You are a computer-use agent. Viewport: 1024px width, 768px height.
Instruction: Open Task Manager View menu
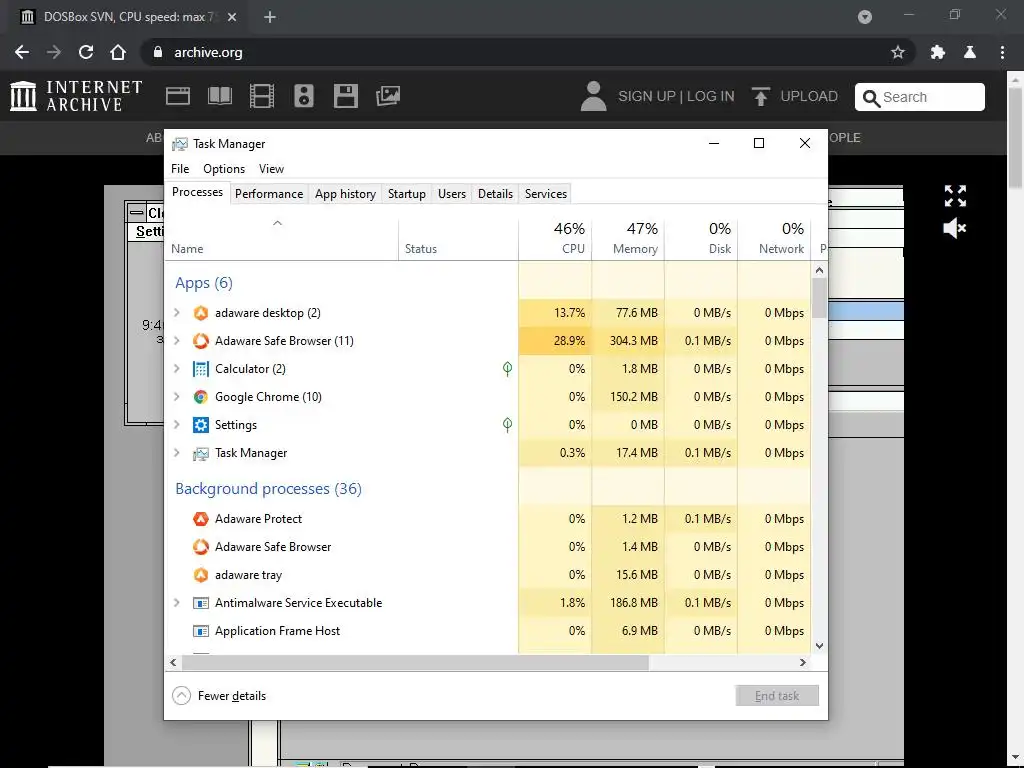pyautogui.click(x=271, y=168)
